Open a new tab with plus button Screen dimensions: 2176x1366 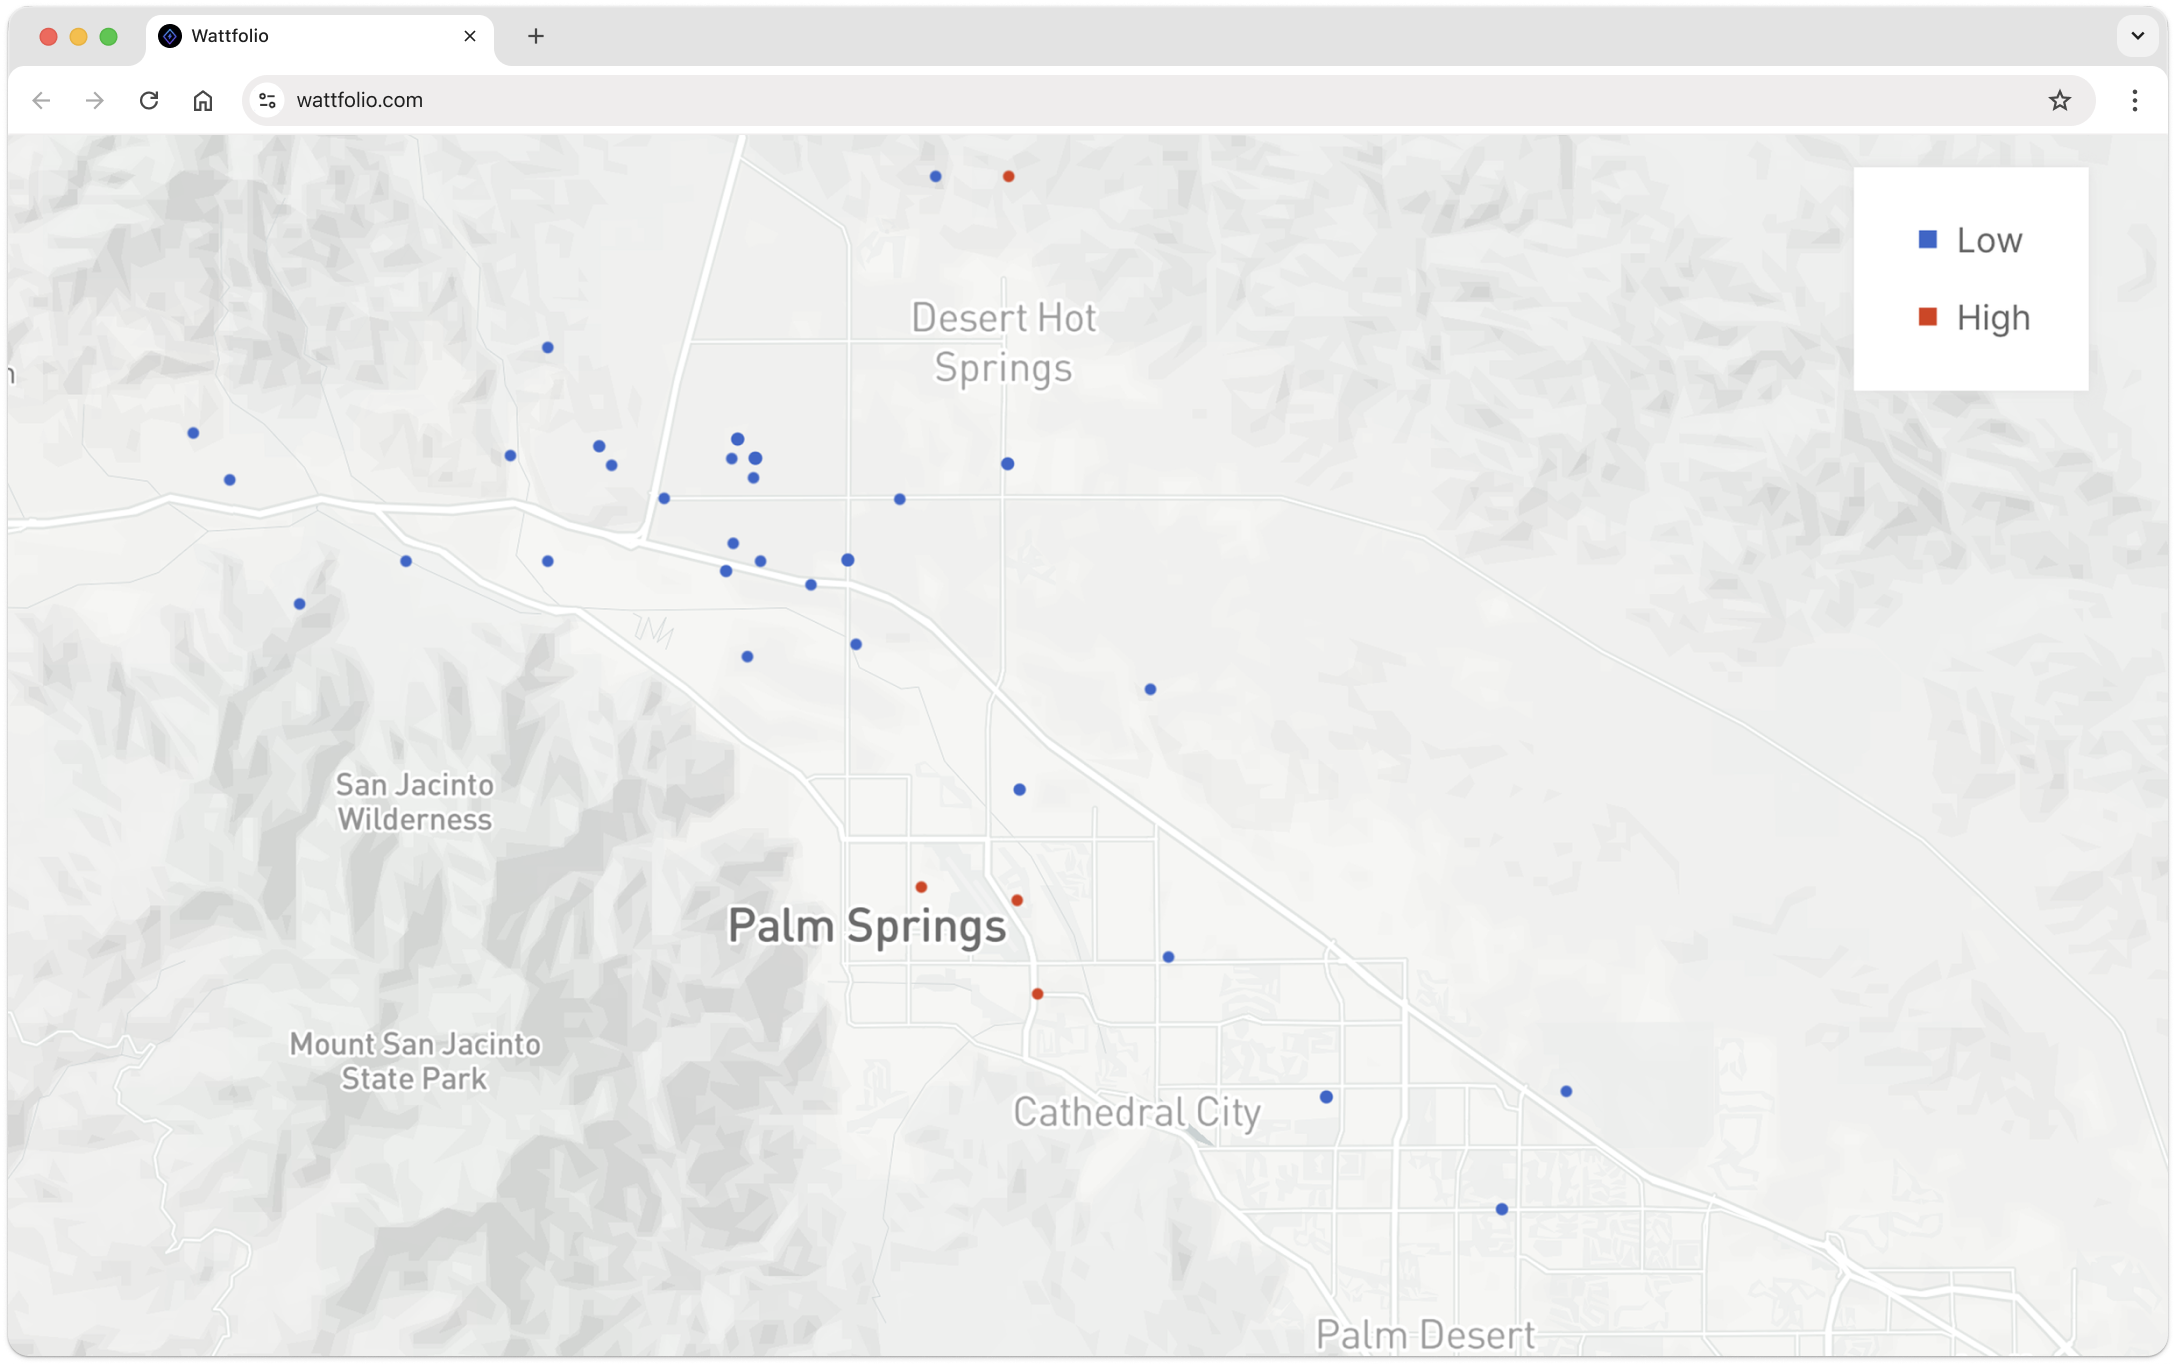[536, 36]
